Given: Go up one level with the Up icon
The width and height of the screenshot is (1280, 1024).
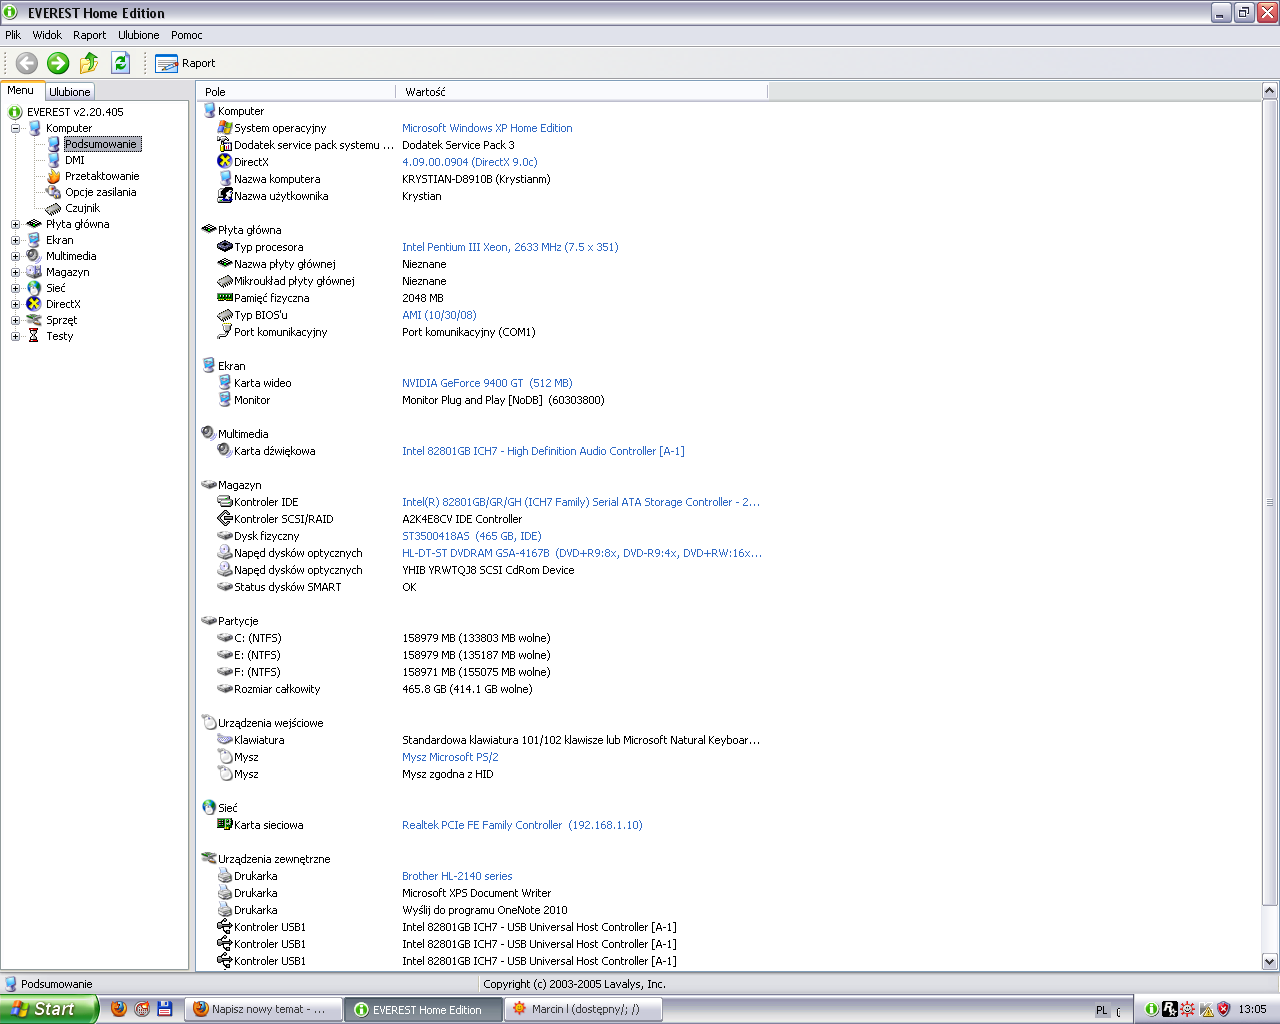Looking at the screenshot, I should click(x=89, y=63).
